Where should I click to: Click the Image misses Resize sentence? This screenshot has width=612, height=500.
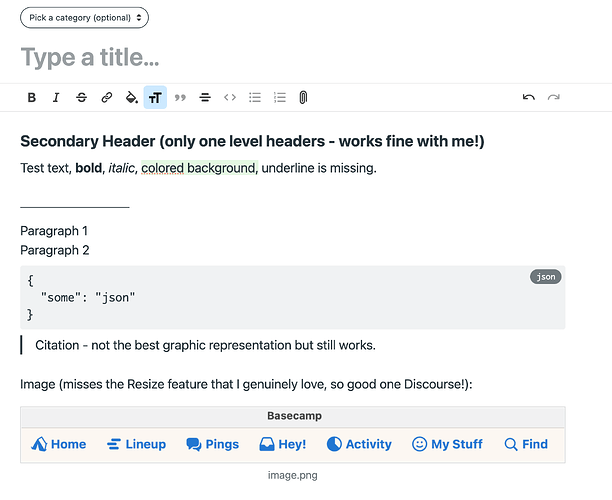pyautogui.click(x=246, y=384)
